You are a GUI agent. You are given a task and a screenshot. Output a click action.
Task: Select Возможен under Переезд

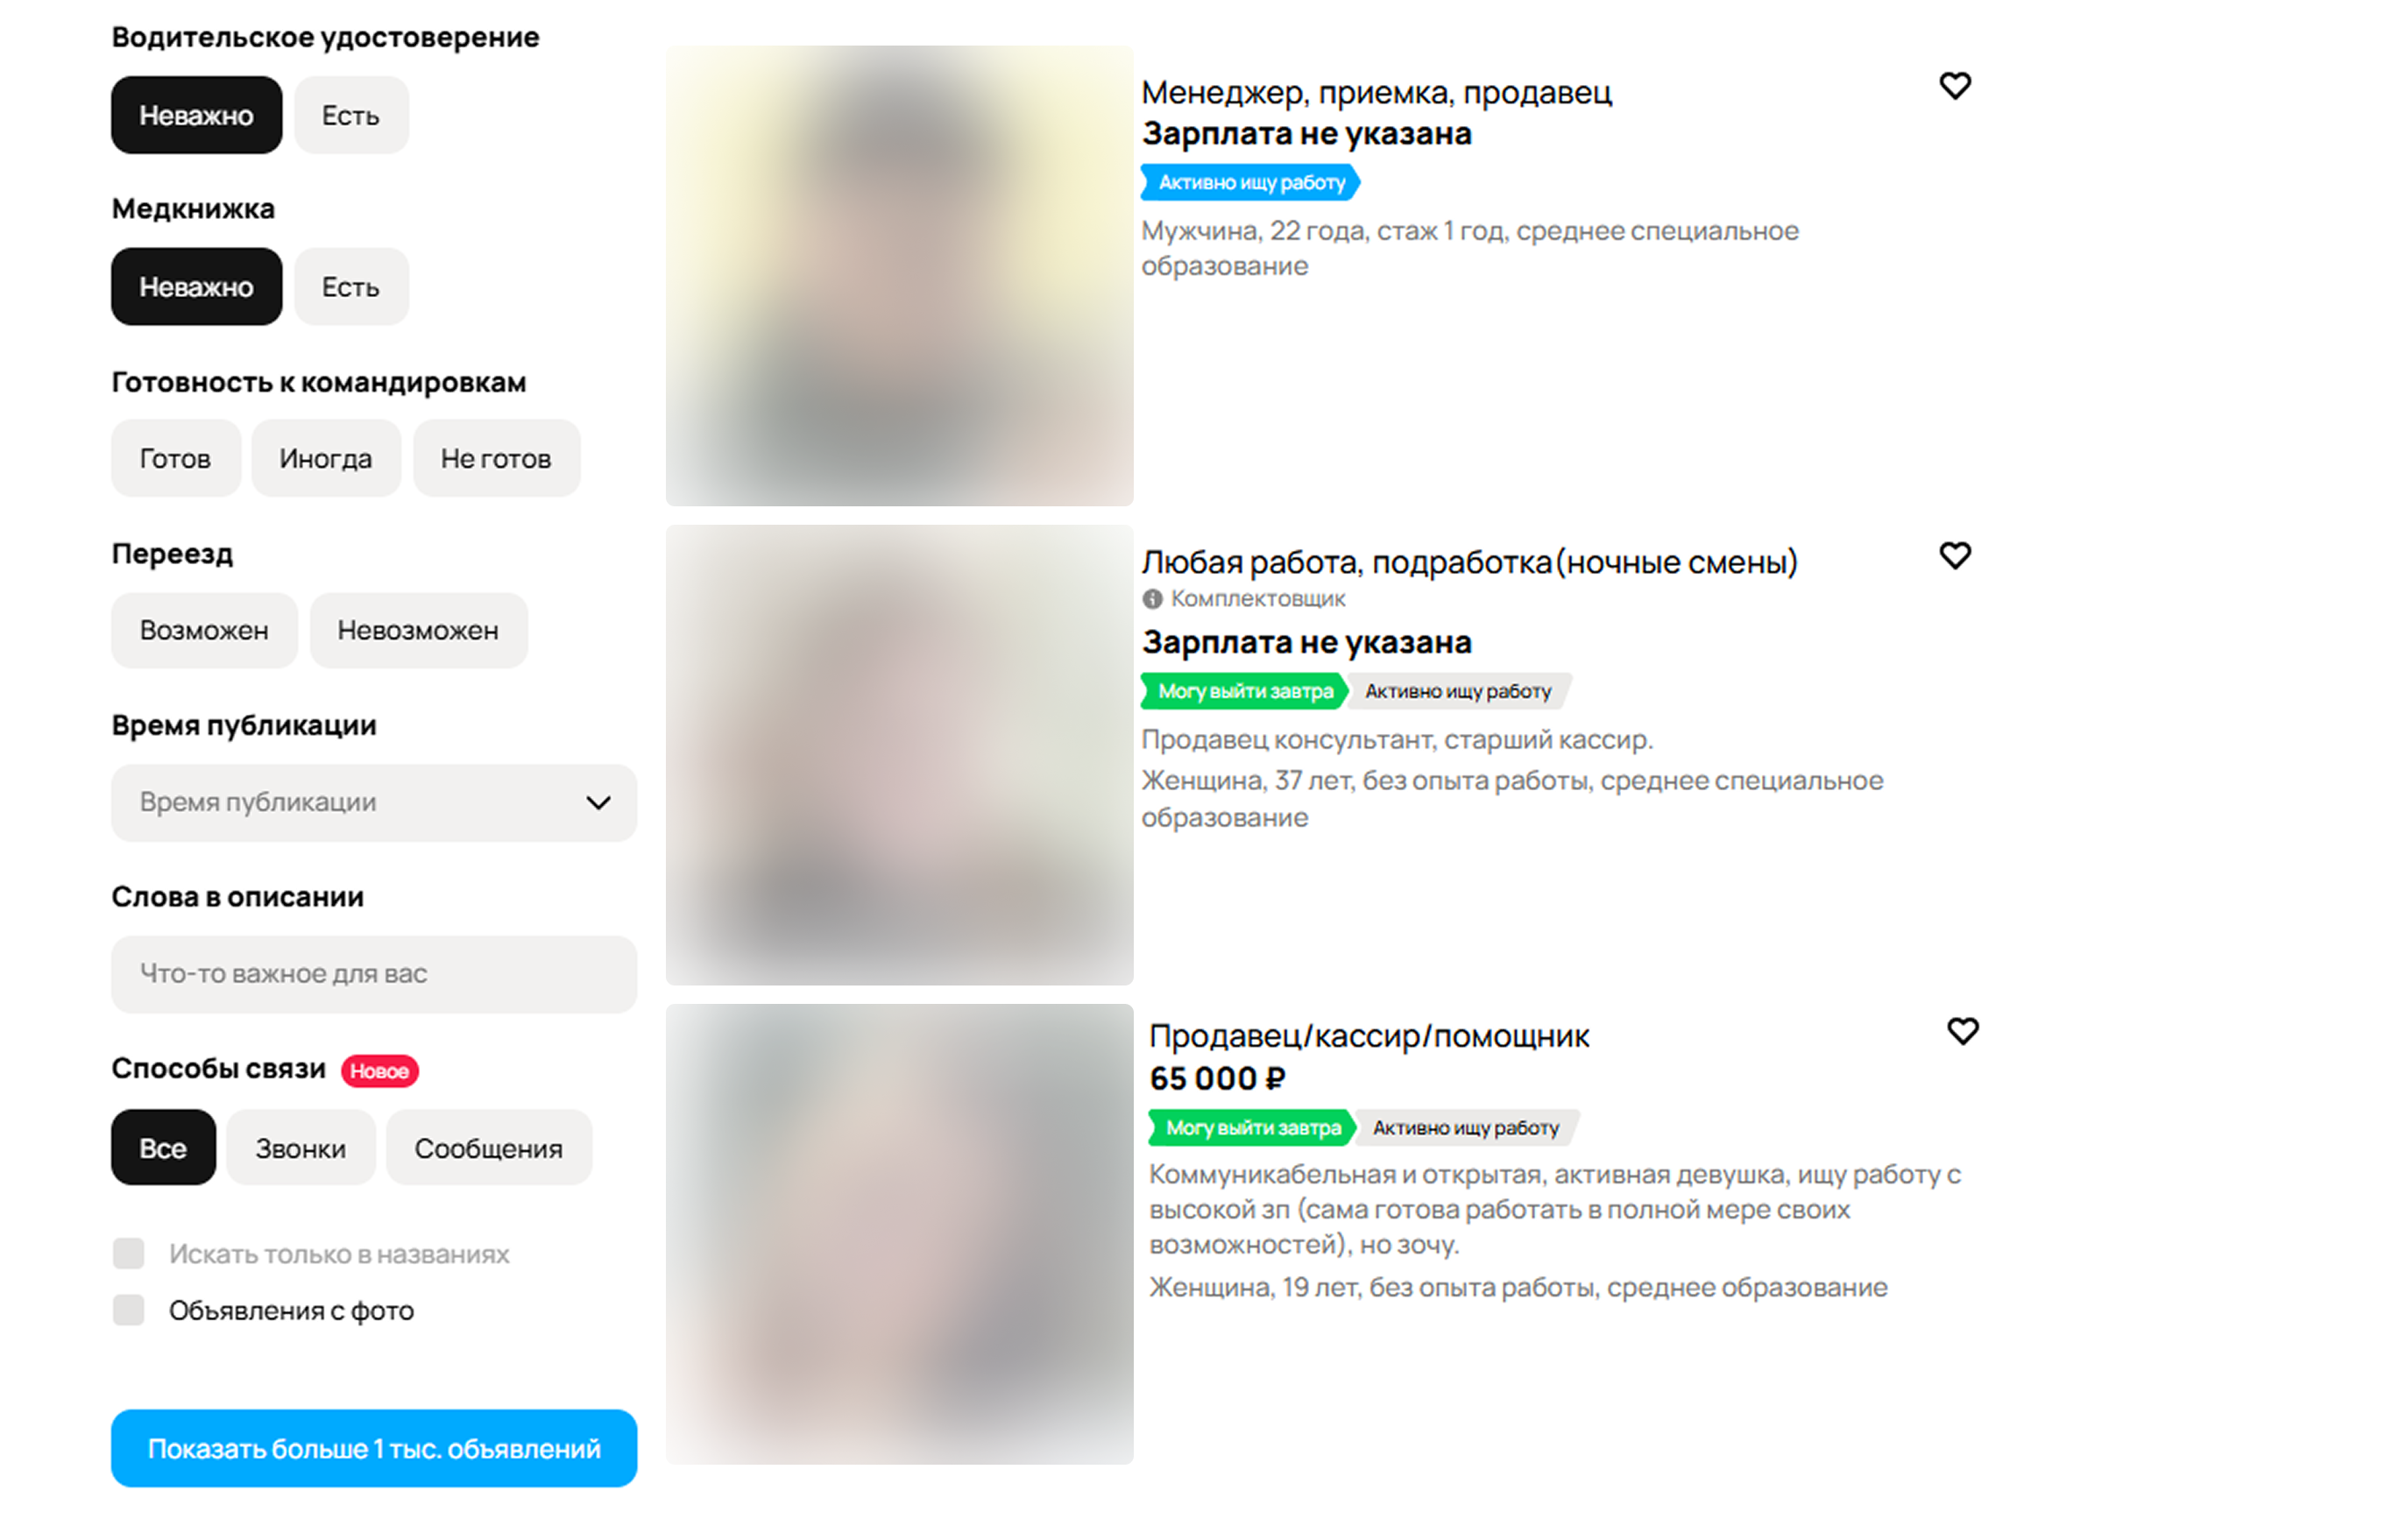click(x=204, y=631)
